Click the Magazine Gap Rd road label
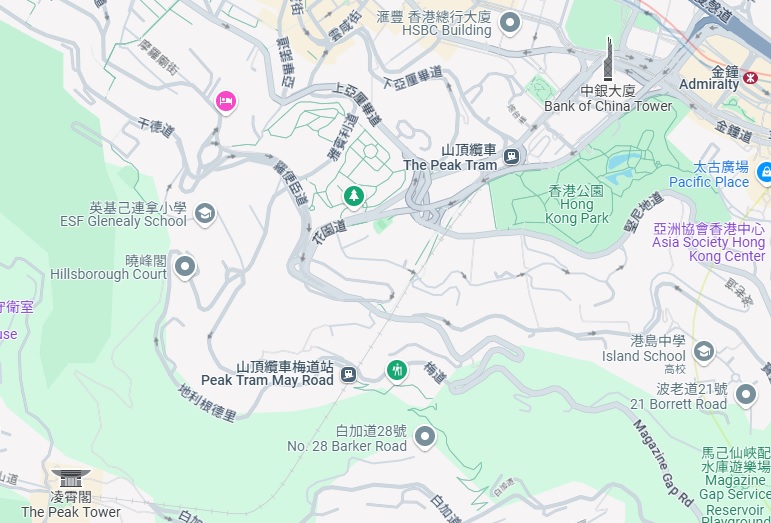 (x=662, y=462)
